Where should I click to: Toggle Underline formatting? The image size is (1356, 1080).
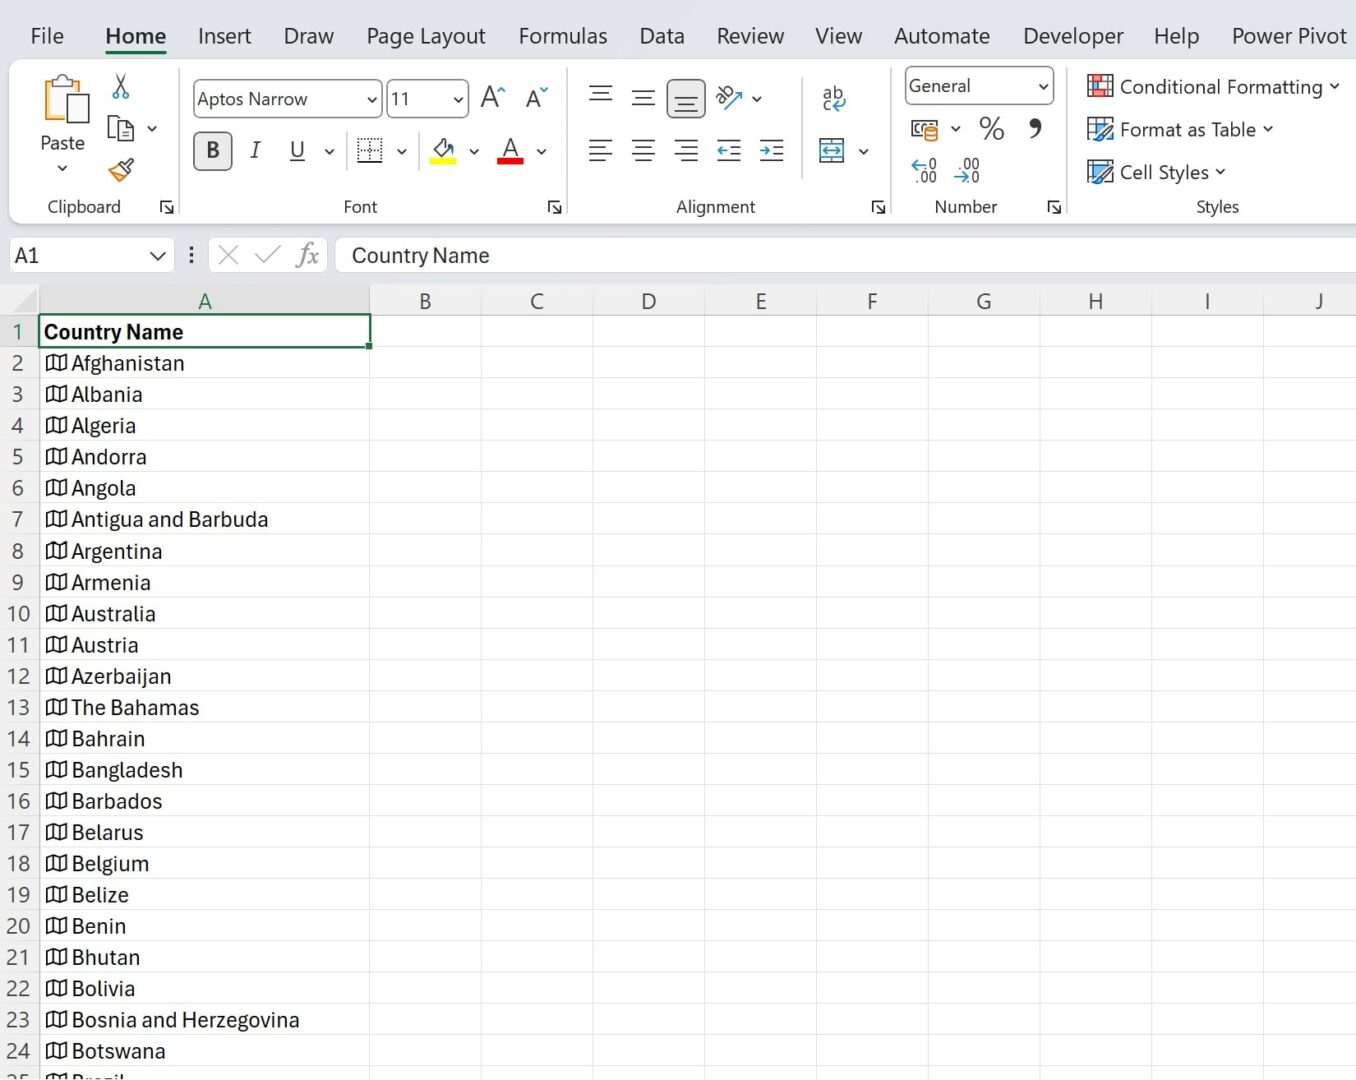point(296,150)
